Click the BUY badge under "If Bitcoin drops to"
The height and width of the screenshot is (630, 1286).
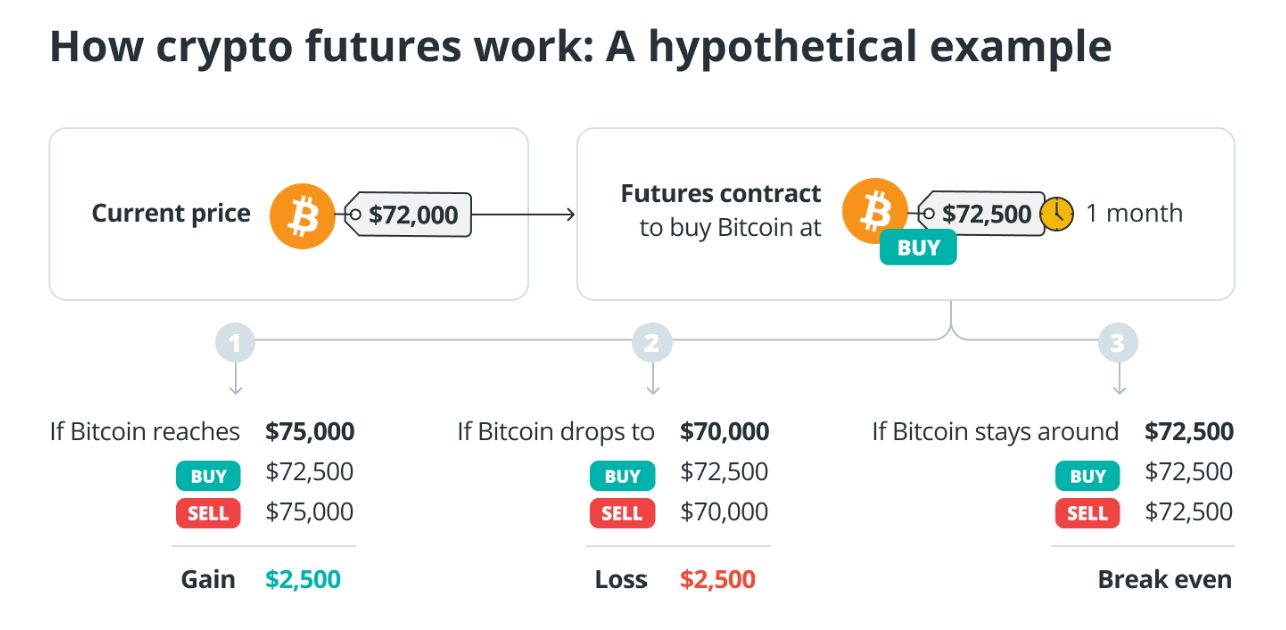pyautogui.click(x=622, y=475)
